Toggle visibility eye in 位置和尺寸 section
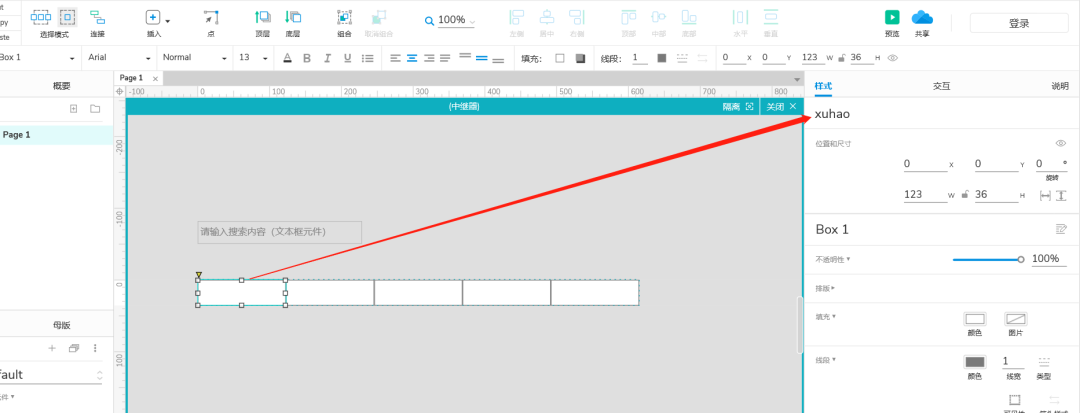Viewport: 1080px width, 413px height. click(x=1061, y=144)
